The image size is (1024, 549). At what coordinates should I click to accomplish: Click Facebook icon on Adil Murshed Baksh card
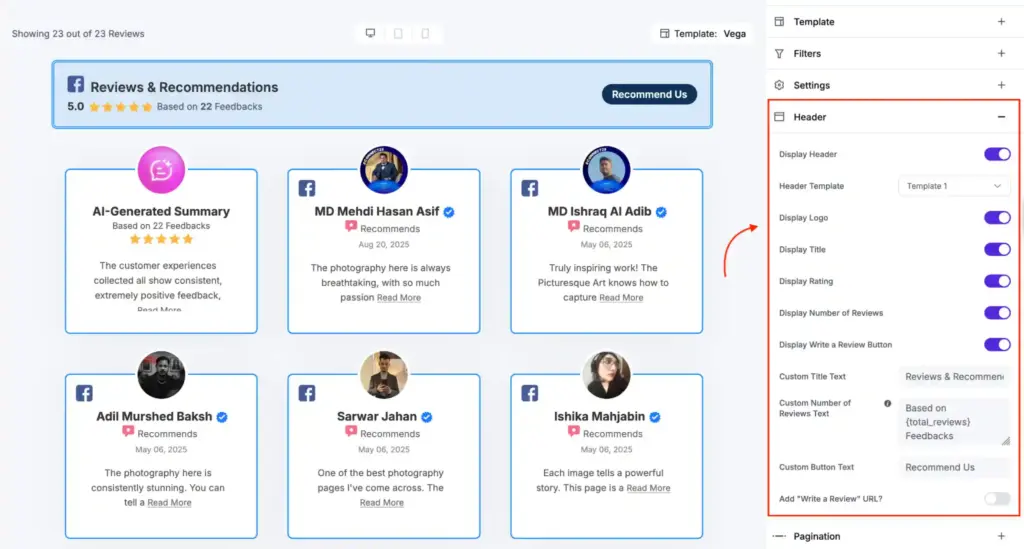[84, 393]
